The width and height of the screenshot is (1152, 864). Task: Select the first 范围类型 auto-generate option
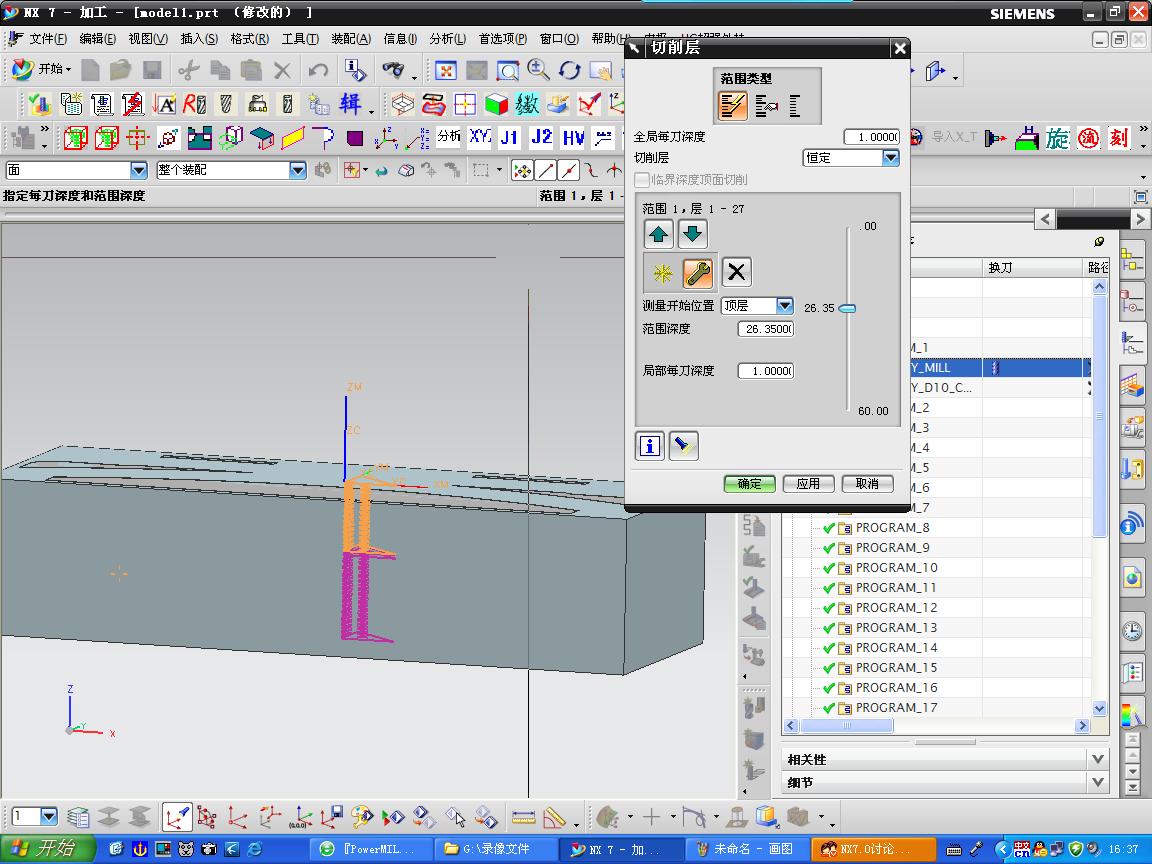coord(733,105)
